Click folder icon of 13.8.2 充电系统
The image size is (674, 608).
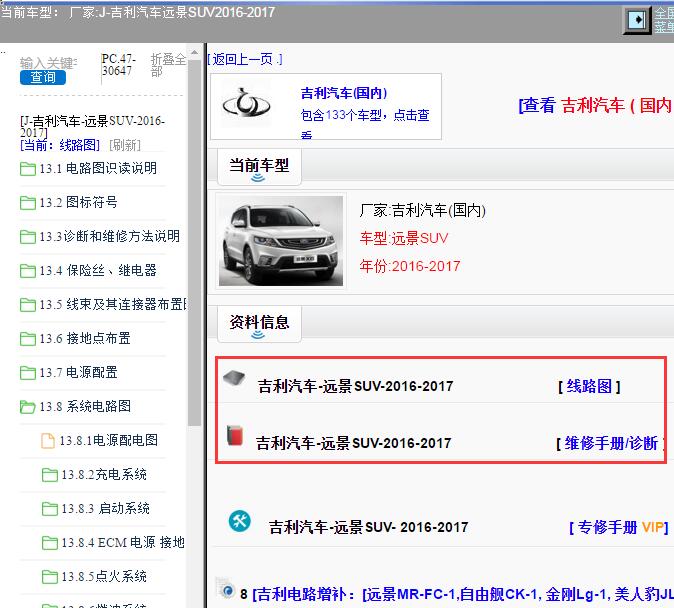[x=50, y=475]
